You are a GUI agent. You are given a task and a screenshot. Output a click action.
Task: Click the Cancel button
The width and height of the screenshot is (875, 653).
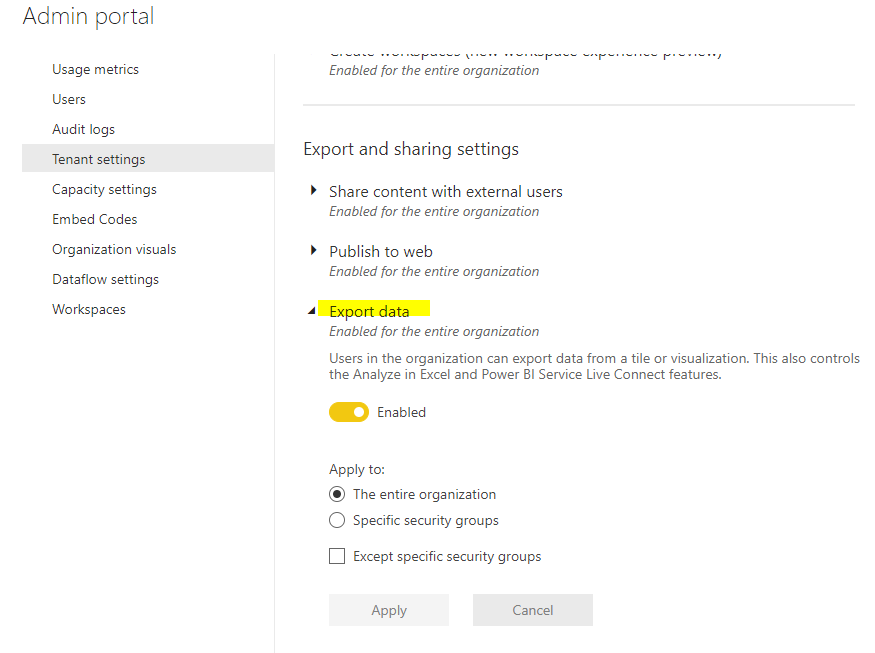[533, 610]
